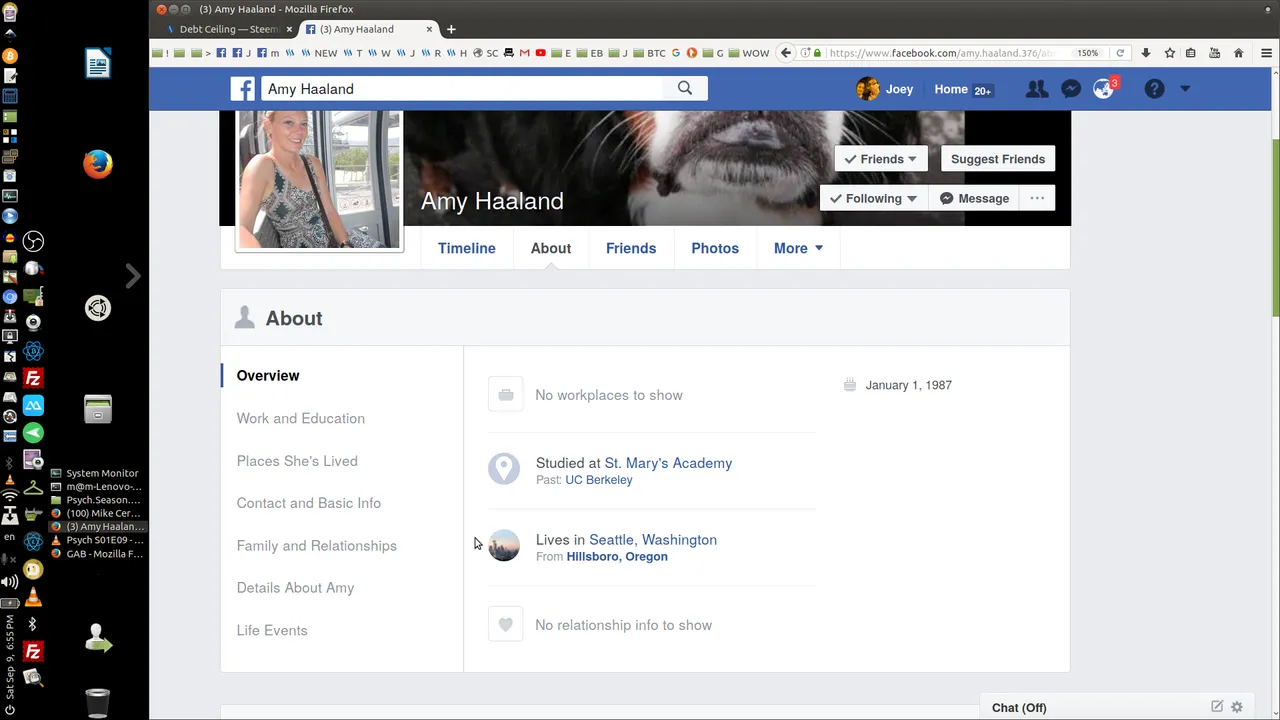
Task: Open the Gmail bookmark icon
Action: click(524, 53)
